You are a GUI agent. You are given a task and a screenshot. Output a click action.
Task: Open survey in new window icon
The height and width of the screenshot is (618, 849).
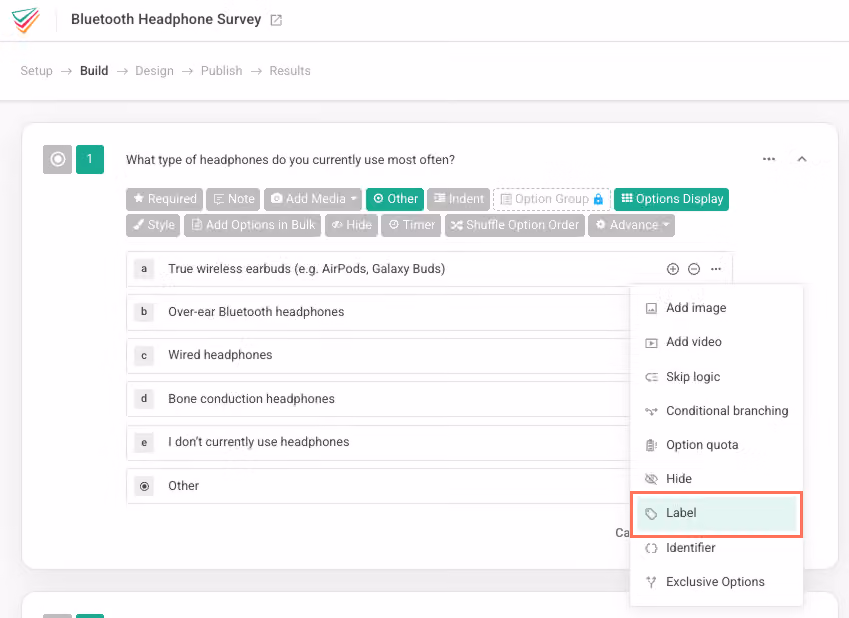[276, 20]
